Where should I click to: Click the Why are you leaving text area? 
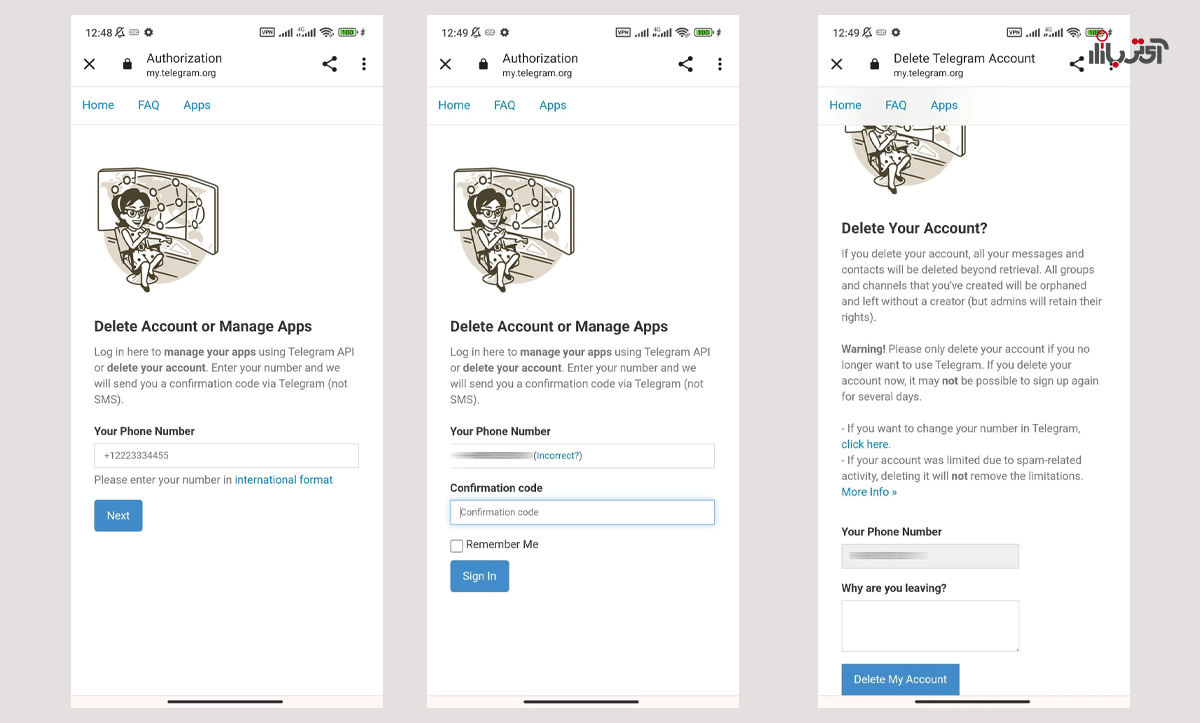(930, 626)
